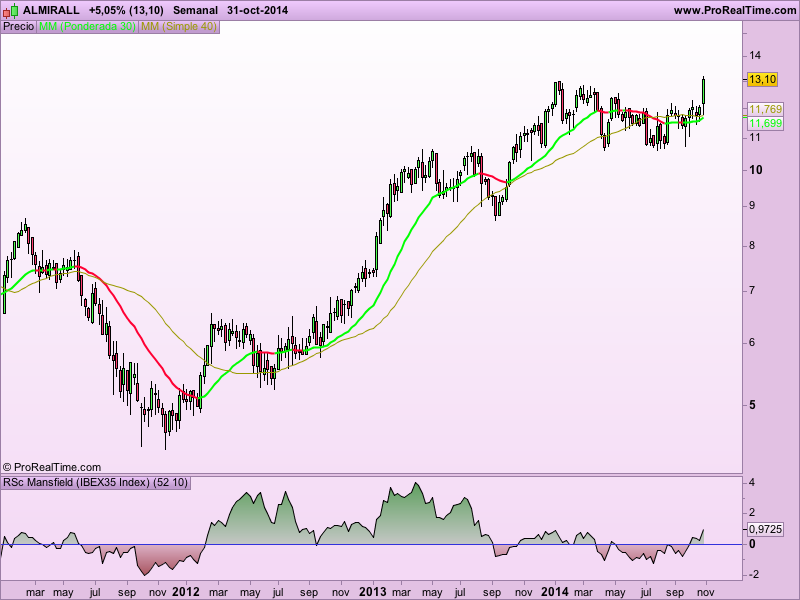Viewport: 800px width, 600px height.
Task: Click the 31-oct-2014 date in header
Action: click(257, 10)
